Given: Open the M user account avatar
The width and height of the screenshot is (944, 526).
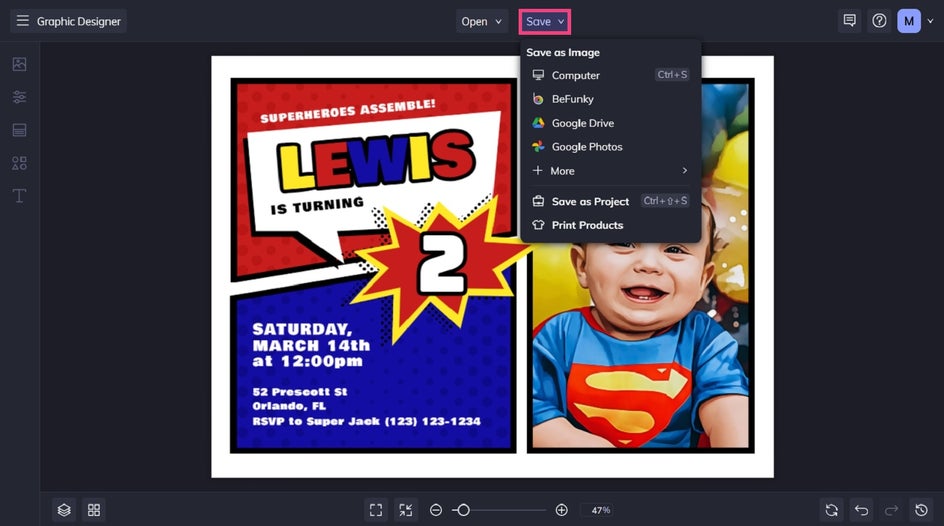Looking at the screenshot, I should point(908,21).
